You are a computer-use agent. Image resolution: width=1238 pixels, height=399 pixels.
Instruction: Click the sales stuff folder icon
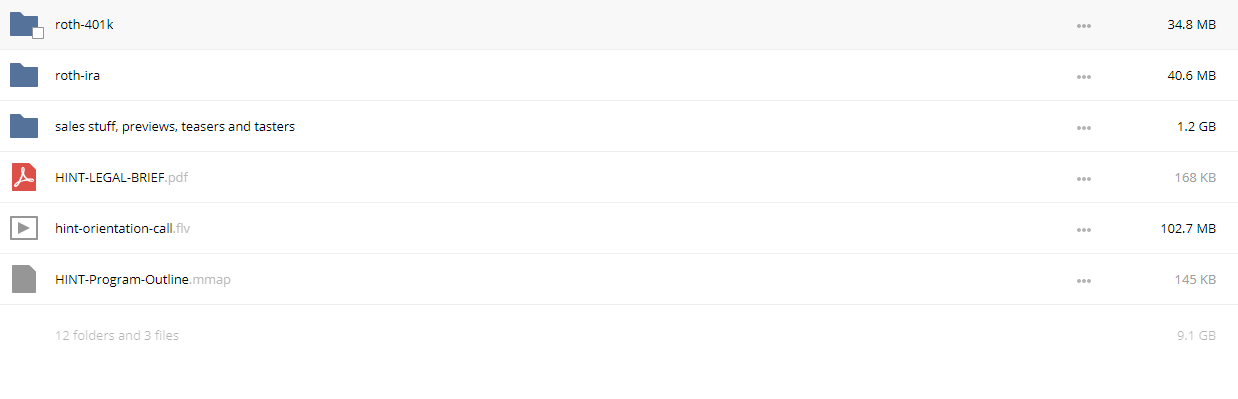click(24, 126)
